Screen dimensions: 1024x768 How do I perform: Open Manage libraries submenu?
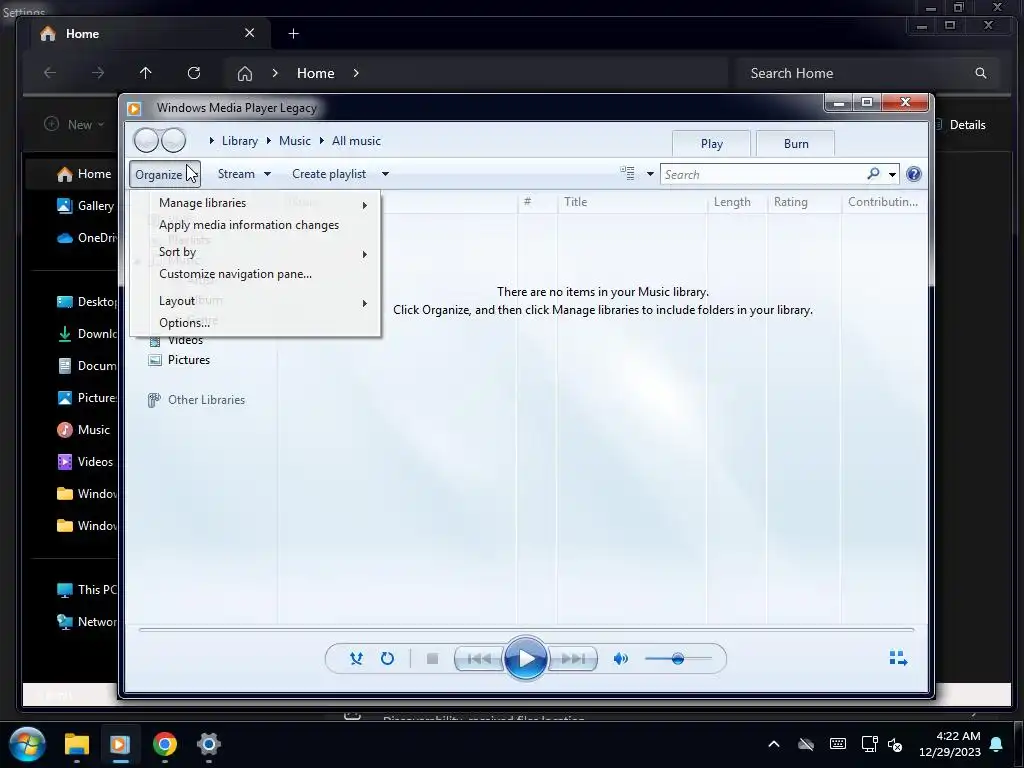coord(255,203)
